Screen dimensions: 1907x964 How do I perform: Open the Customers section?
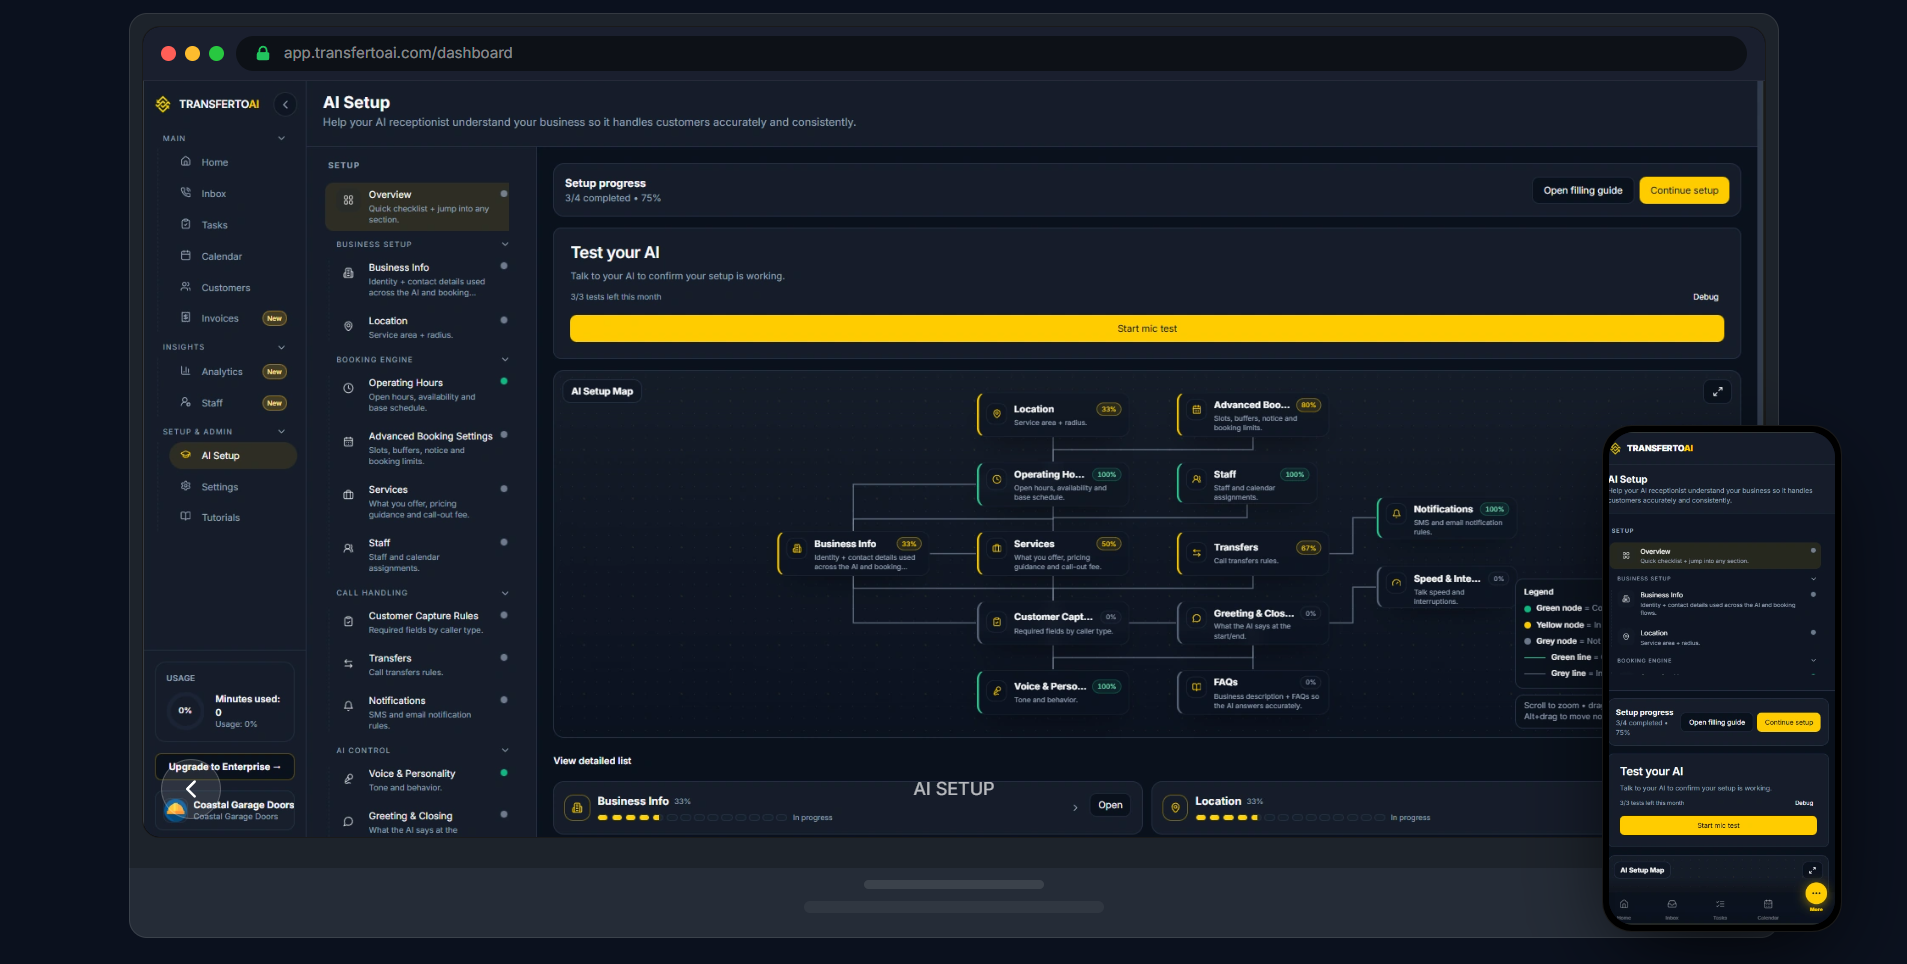pyautogui.click(x=224, y=287)
